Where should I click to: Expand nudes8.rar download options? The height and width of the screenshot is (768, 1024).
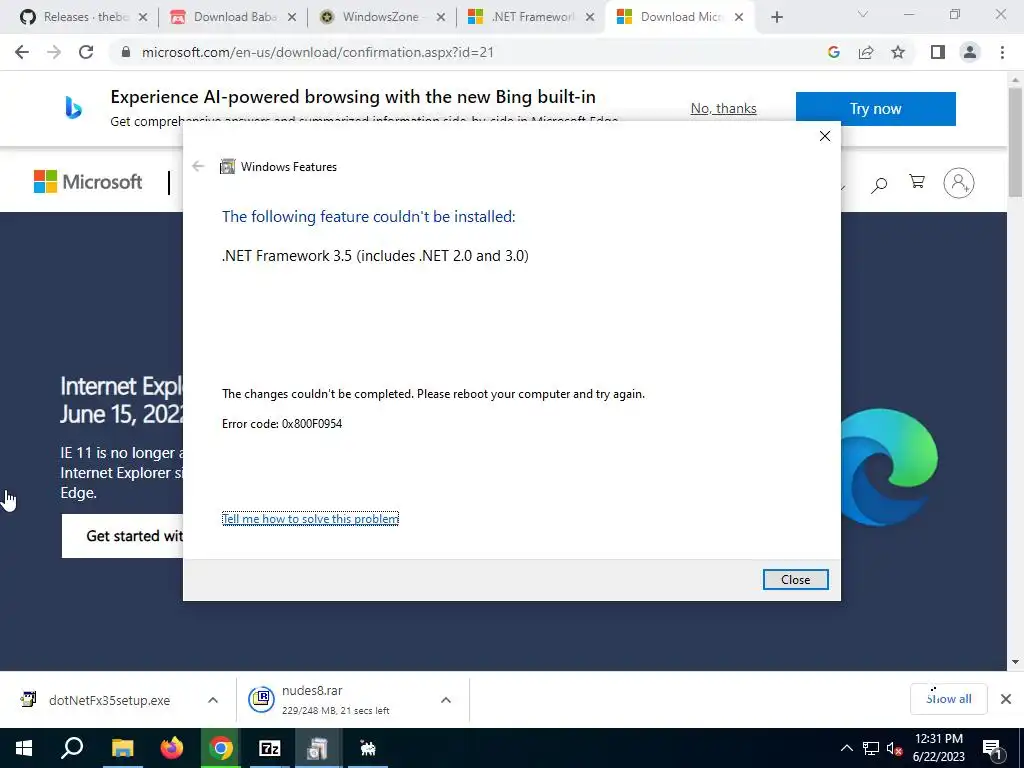click(446, 700)
